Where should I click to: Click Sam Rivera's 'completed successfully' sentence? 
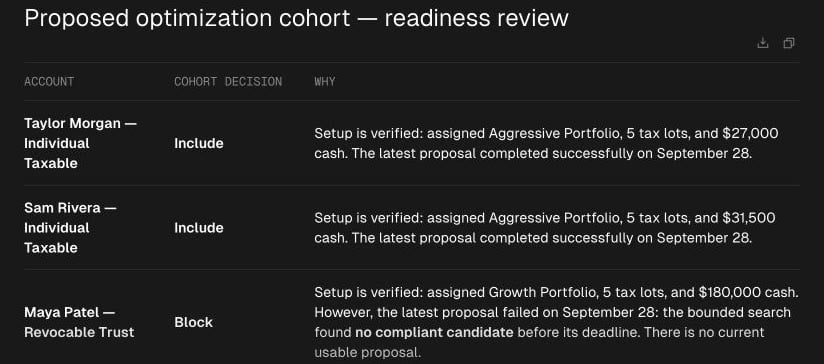[x=552, y=238]
